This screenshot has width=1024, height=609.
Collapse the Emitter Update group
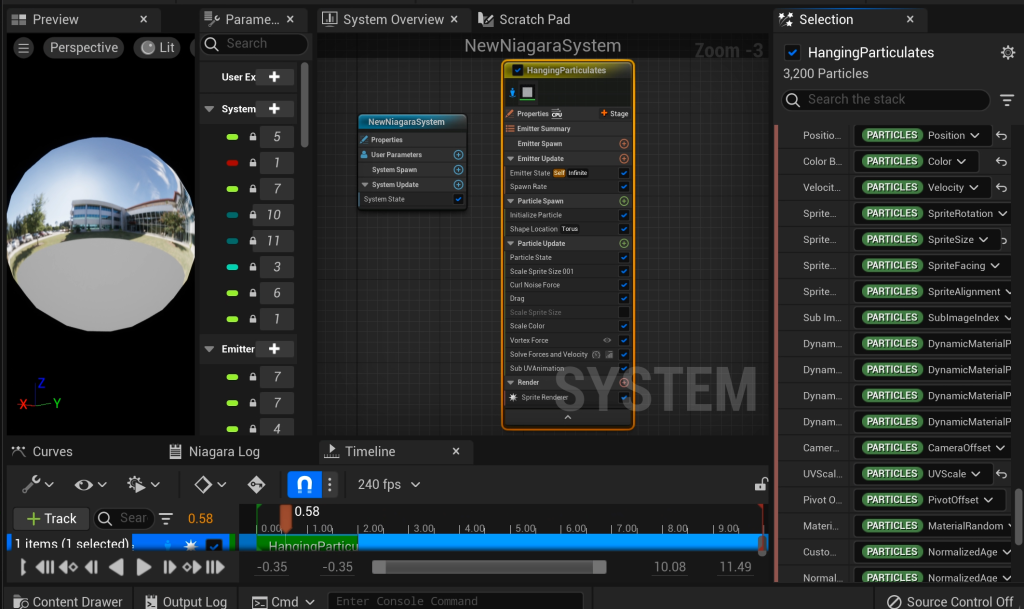(x=511, y=159)
